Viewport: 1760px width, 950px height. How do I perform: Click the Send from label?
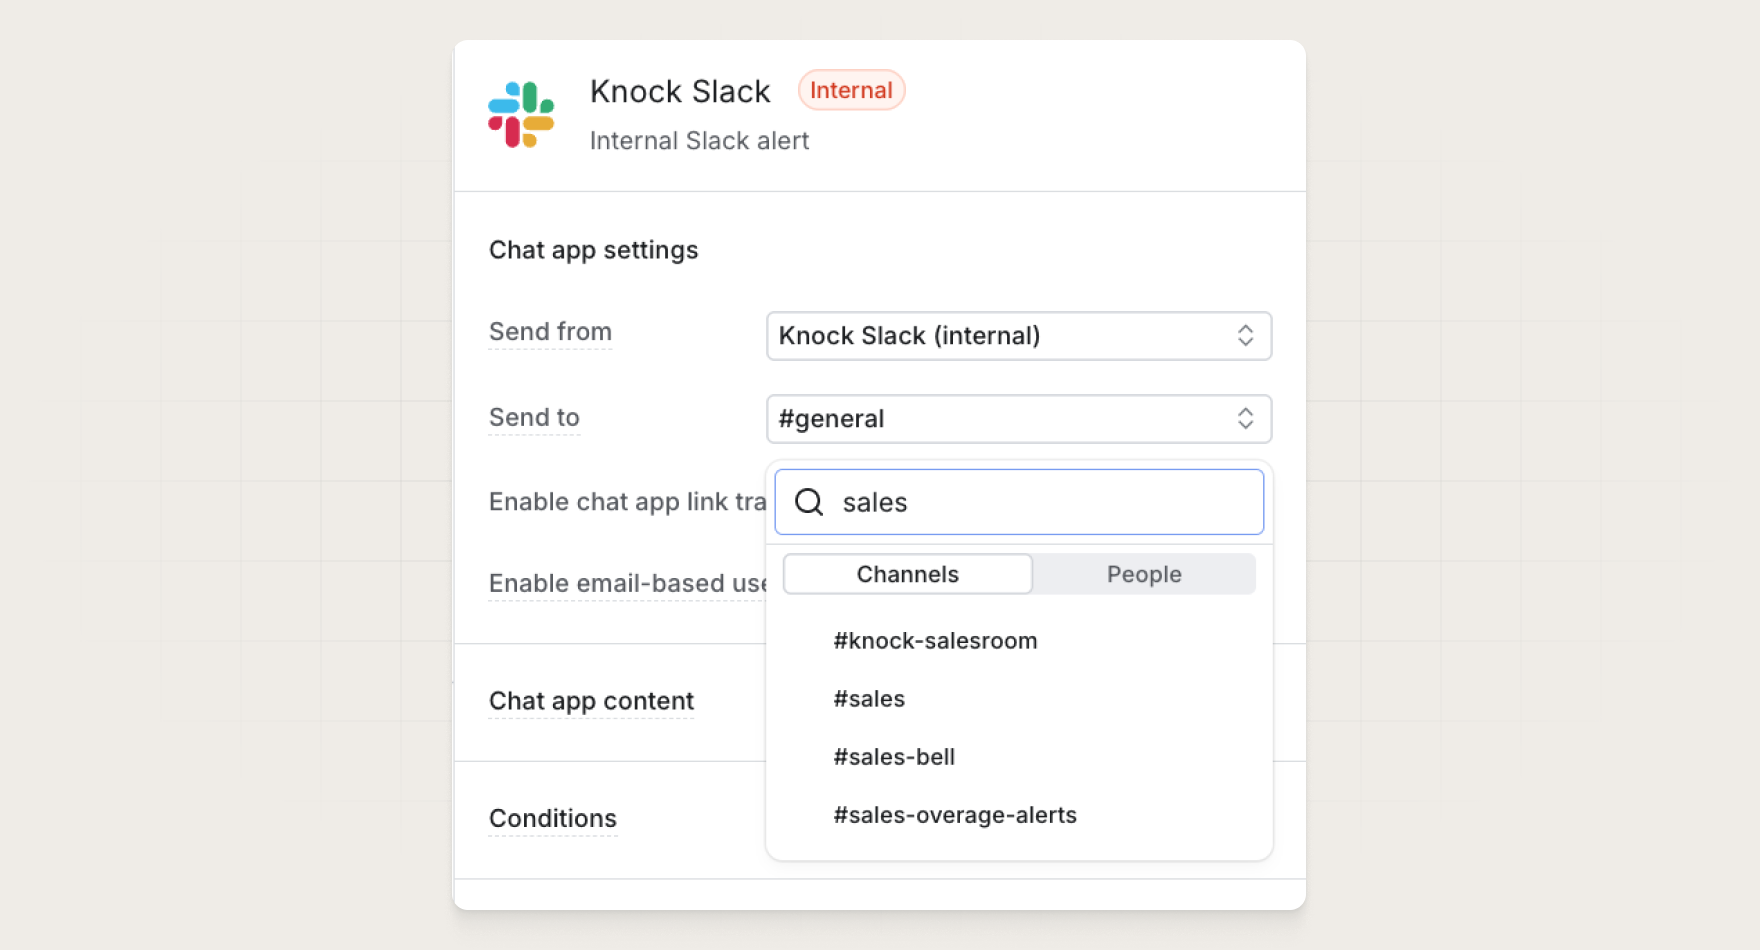tap(550, 332)
